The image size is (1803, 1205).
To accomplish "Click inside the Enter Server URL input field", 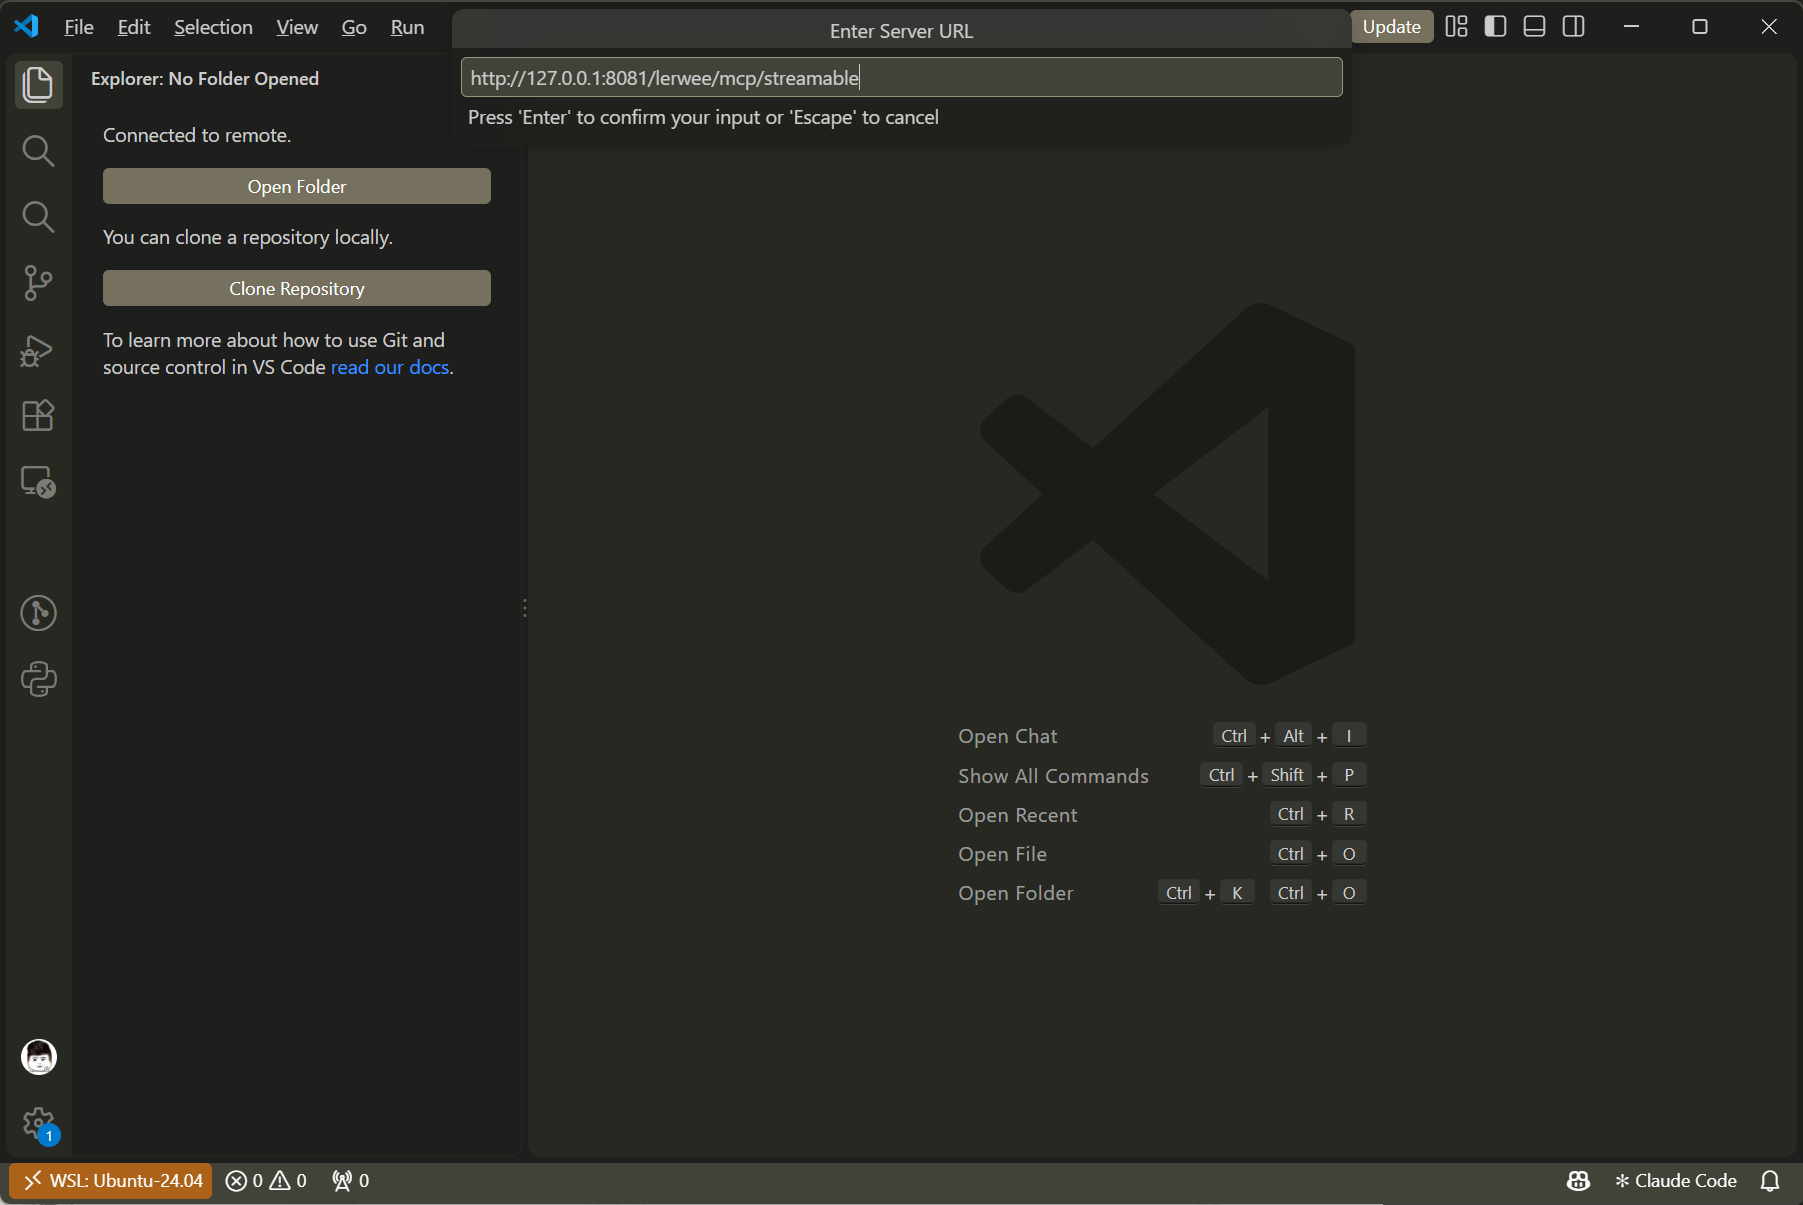I will coord(901,77).
